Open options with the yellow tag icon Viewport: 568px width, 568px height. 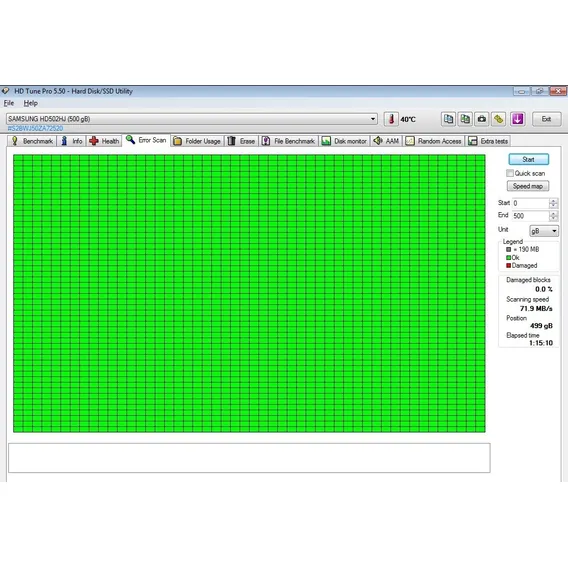point(499,119)
